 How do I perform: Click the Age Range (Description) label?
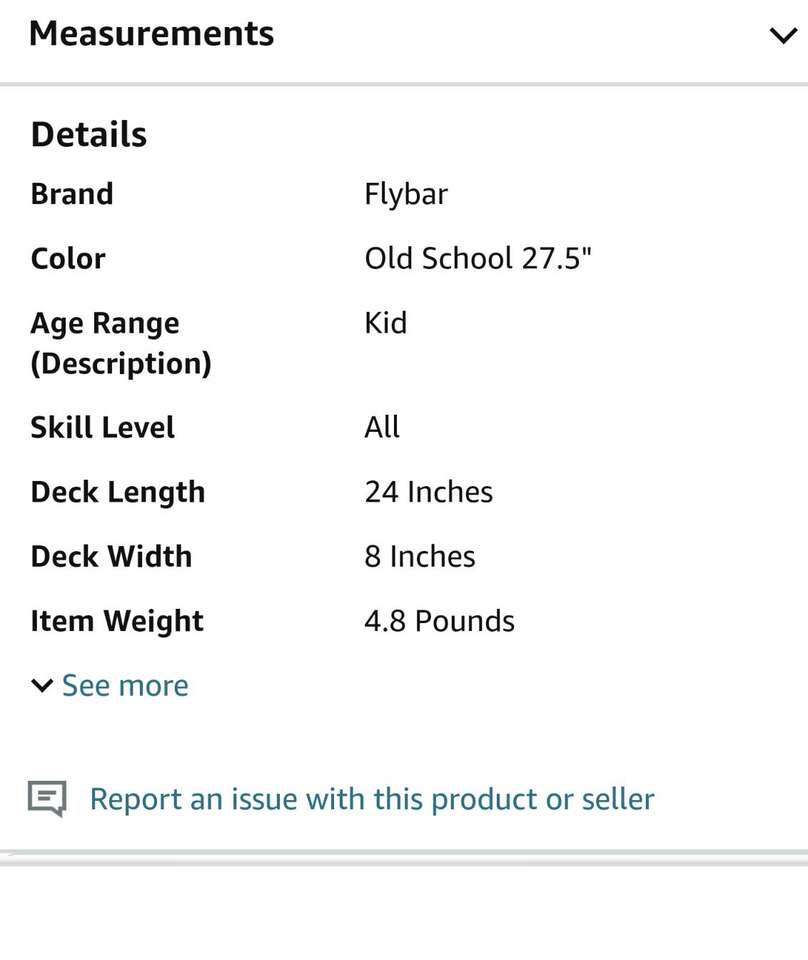(x=121, y=343)
